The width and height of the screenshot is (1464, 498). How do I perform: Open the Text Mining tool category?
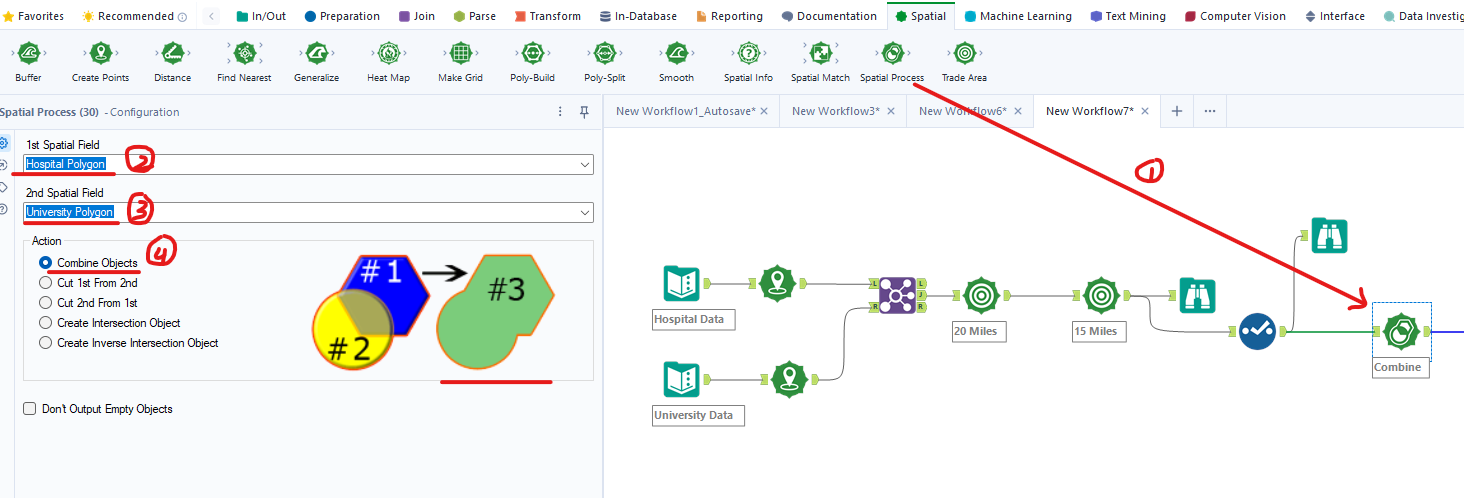pyautogui.click(x=1130, y=16)
